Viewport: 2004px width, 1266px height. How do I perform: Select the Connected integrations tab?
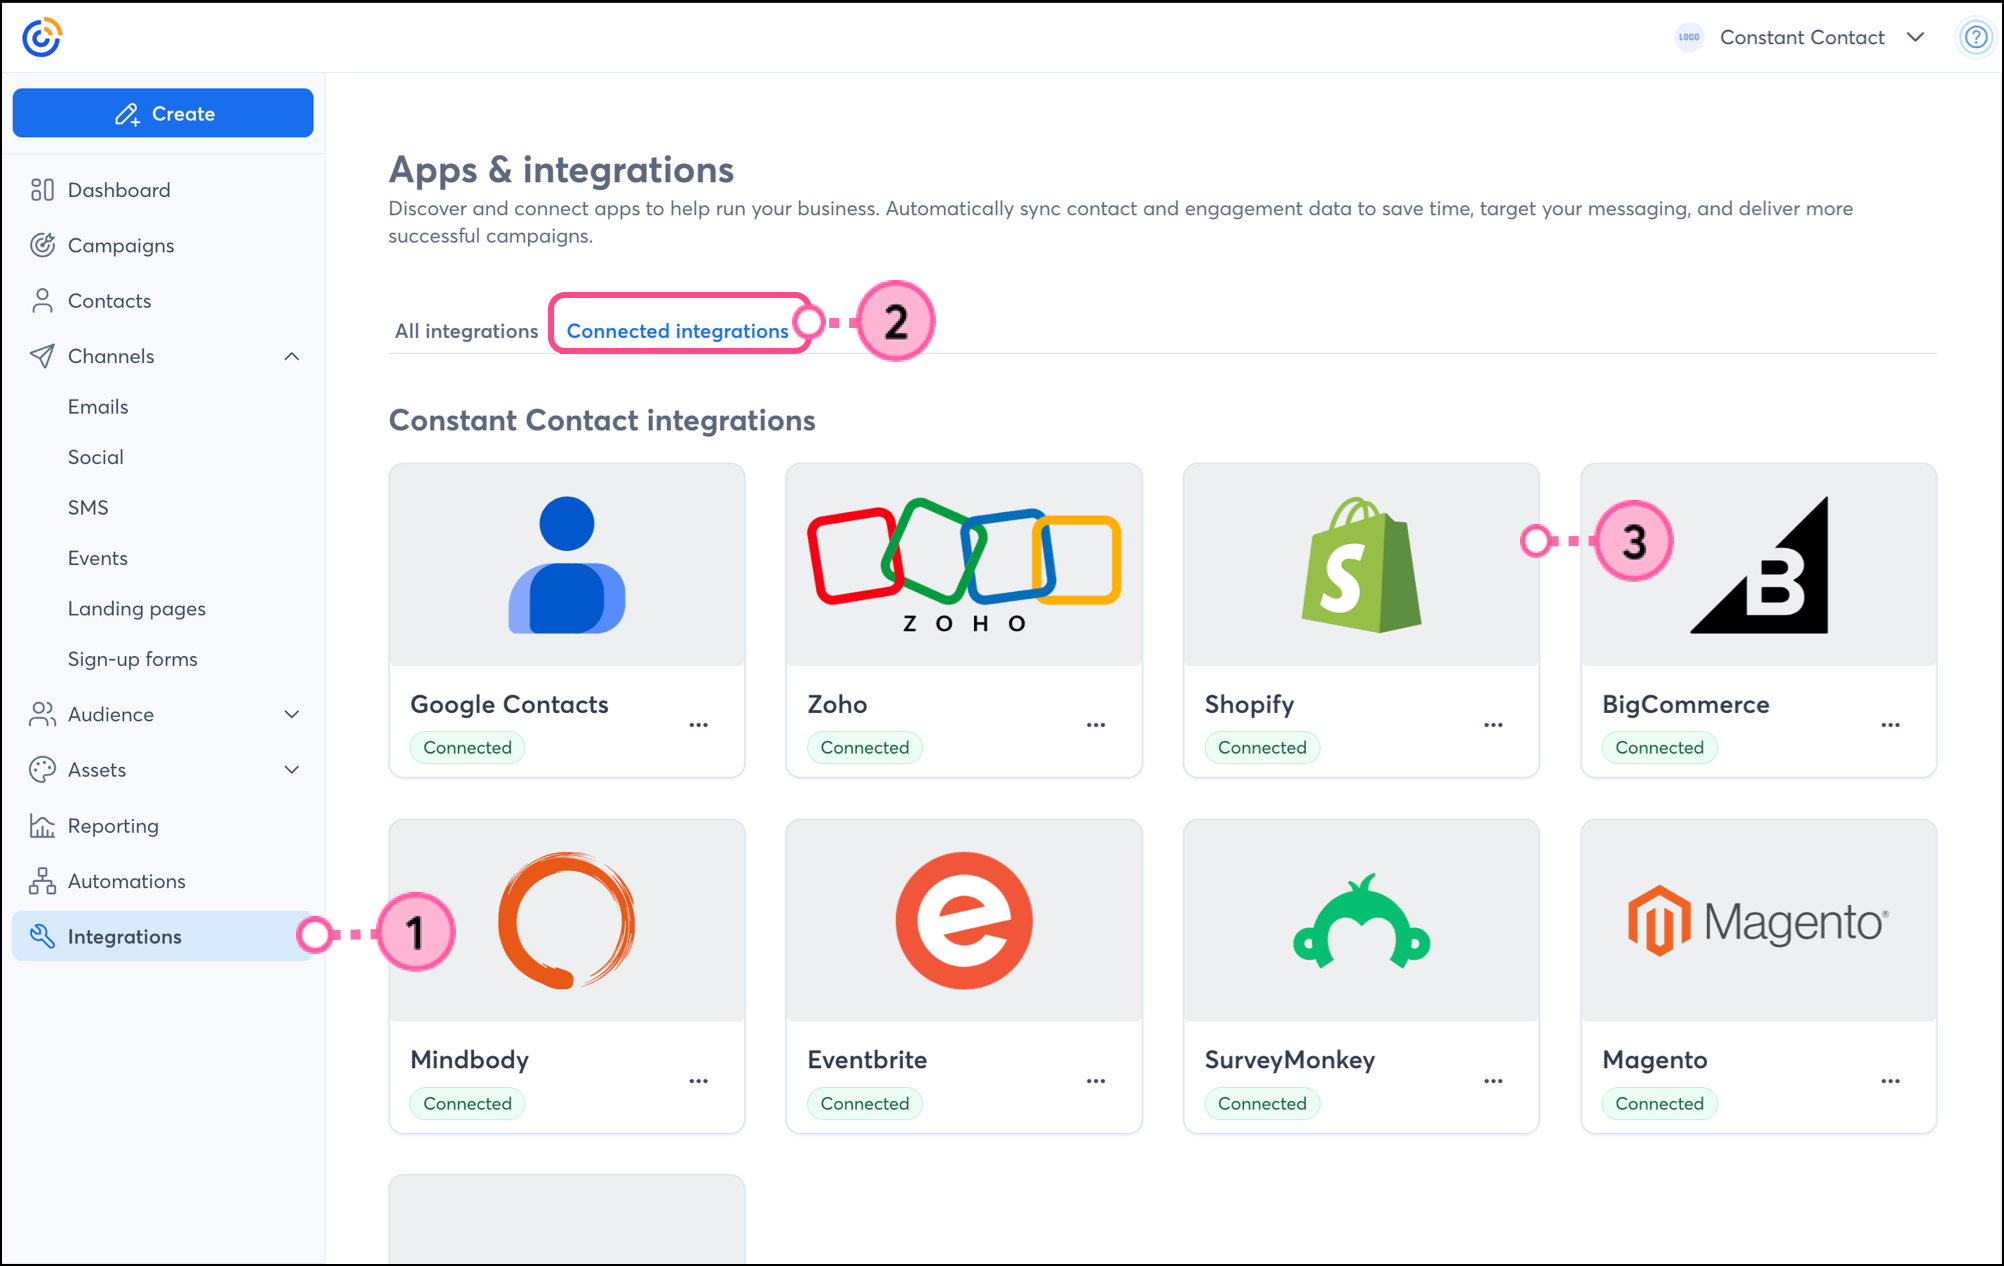(677, 331)
